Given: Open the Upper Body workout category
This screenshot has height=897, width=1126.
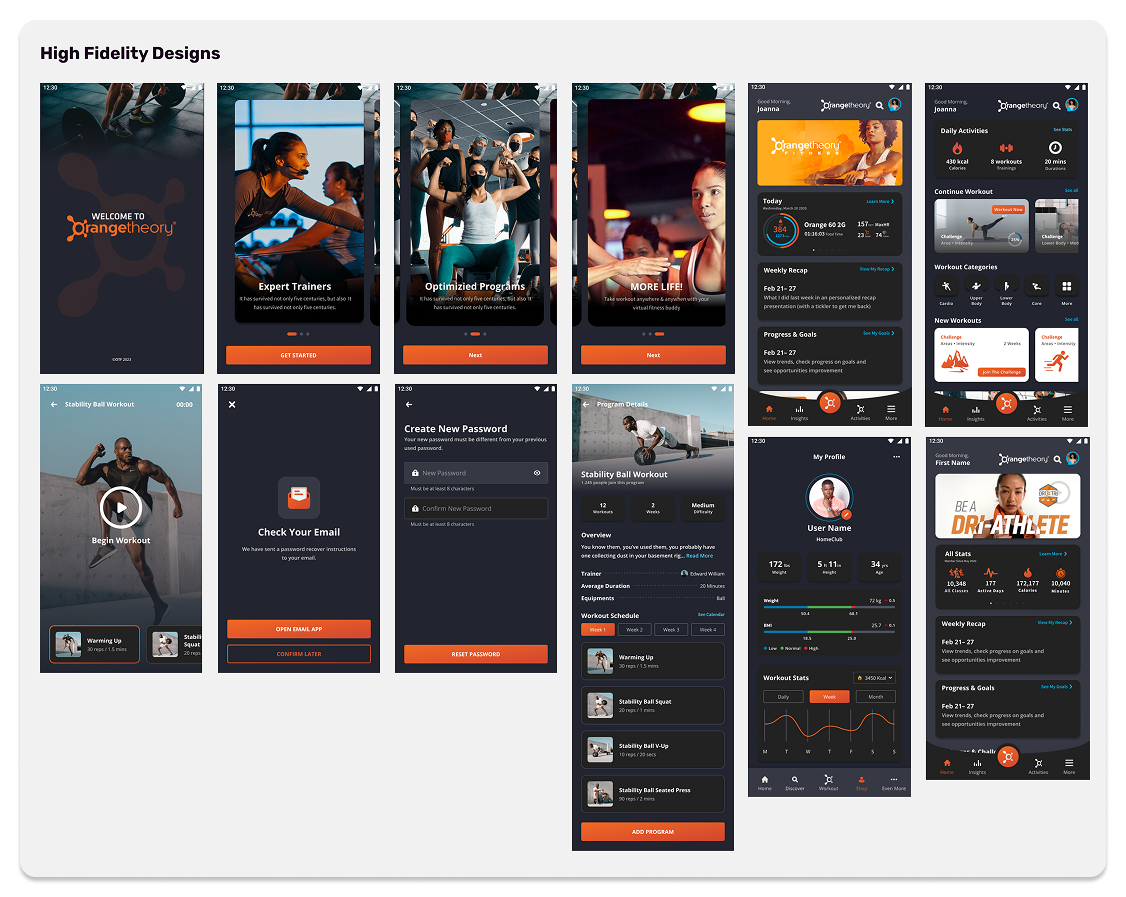Looking at the screenshot, I should pyautogui.click(x=976, y=285).
